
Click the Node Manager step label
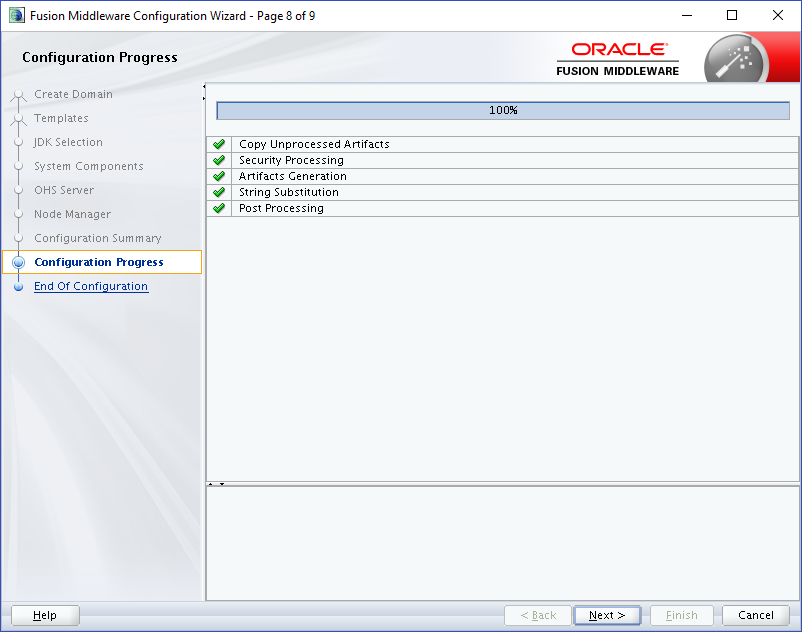72,214
